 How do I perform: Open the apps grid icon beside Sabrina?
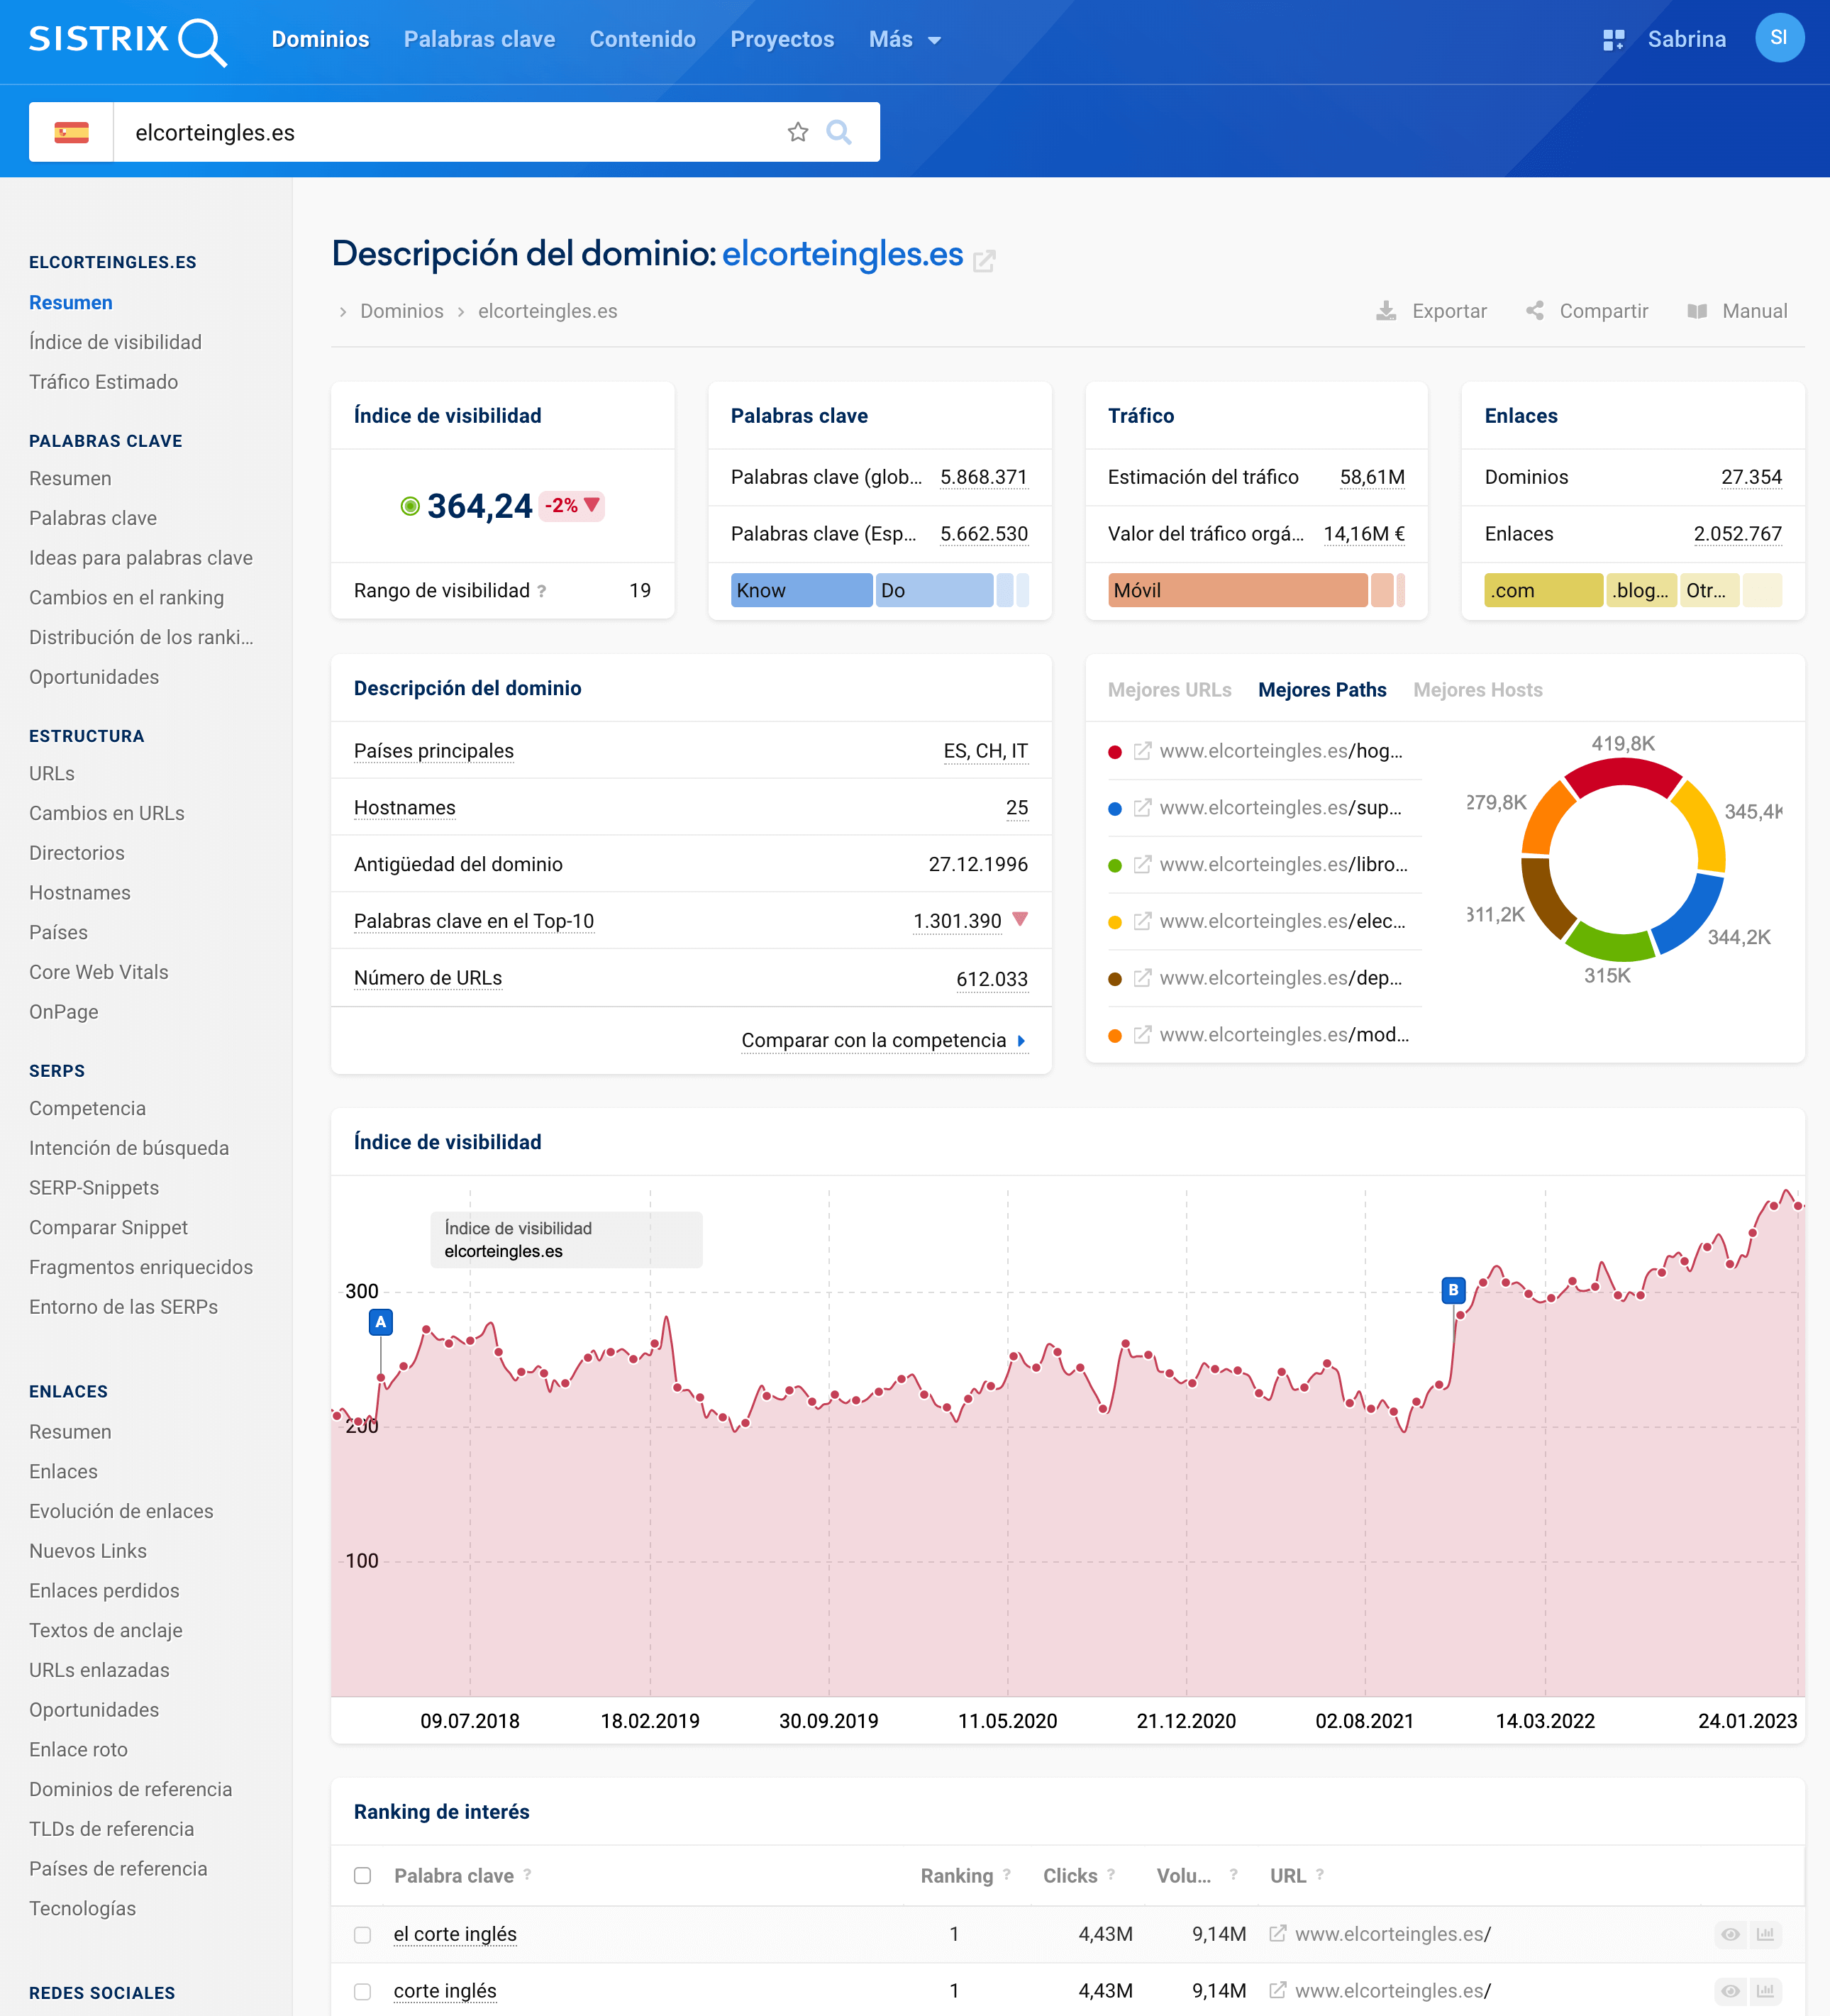tap(1613, 39)
